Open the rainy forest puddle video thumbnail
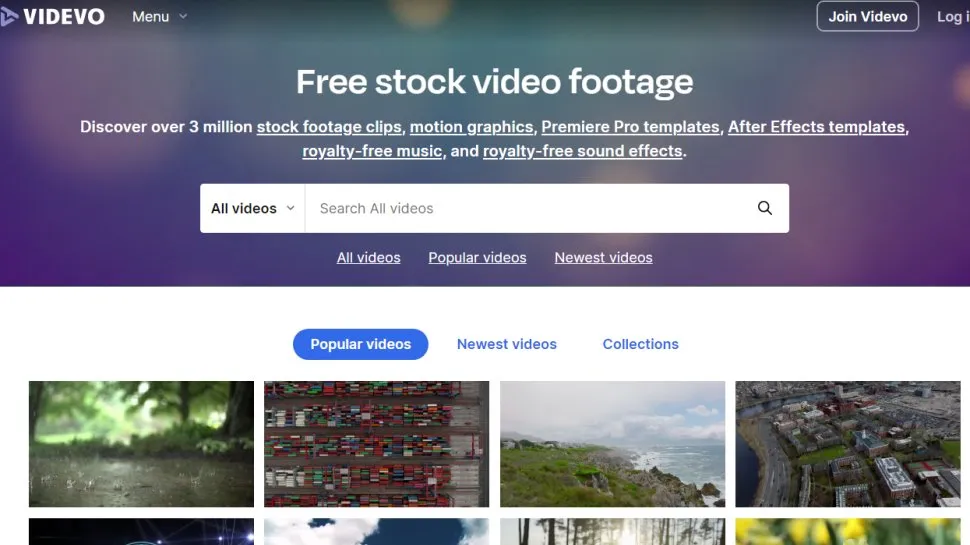 (141, 444)
